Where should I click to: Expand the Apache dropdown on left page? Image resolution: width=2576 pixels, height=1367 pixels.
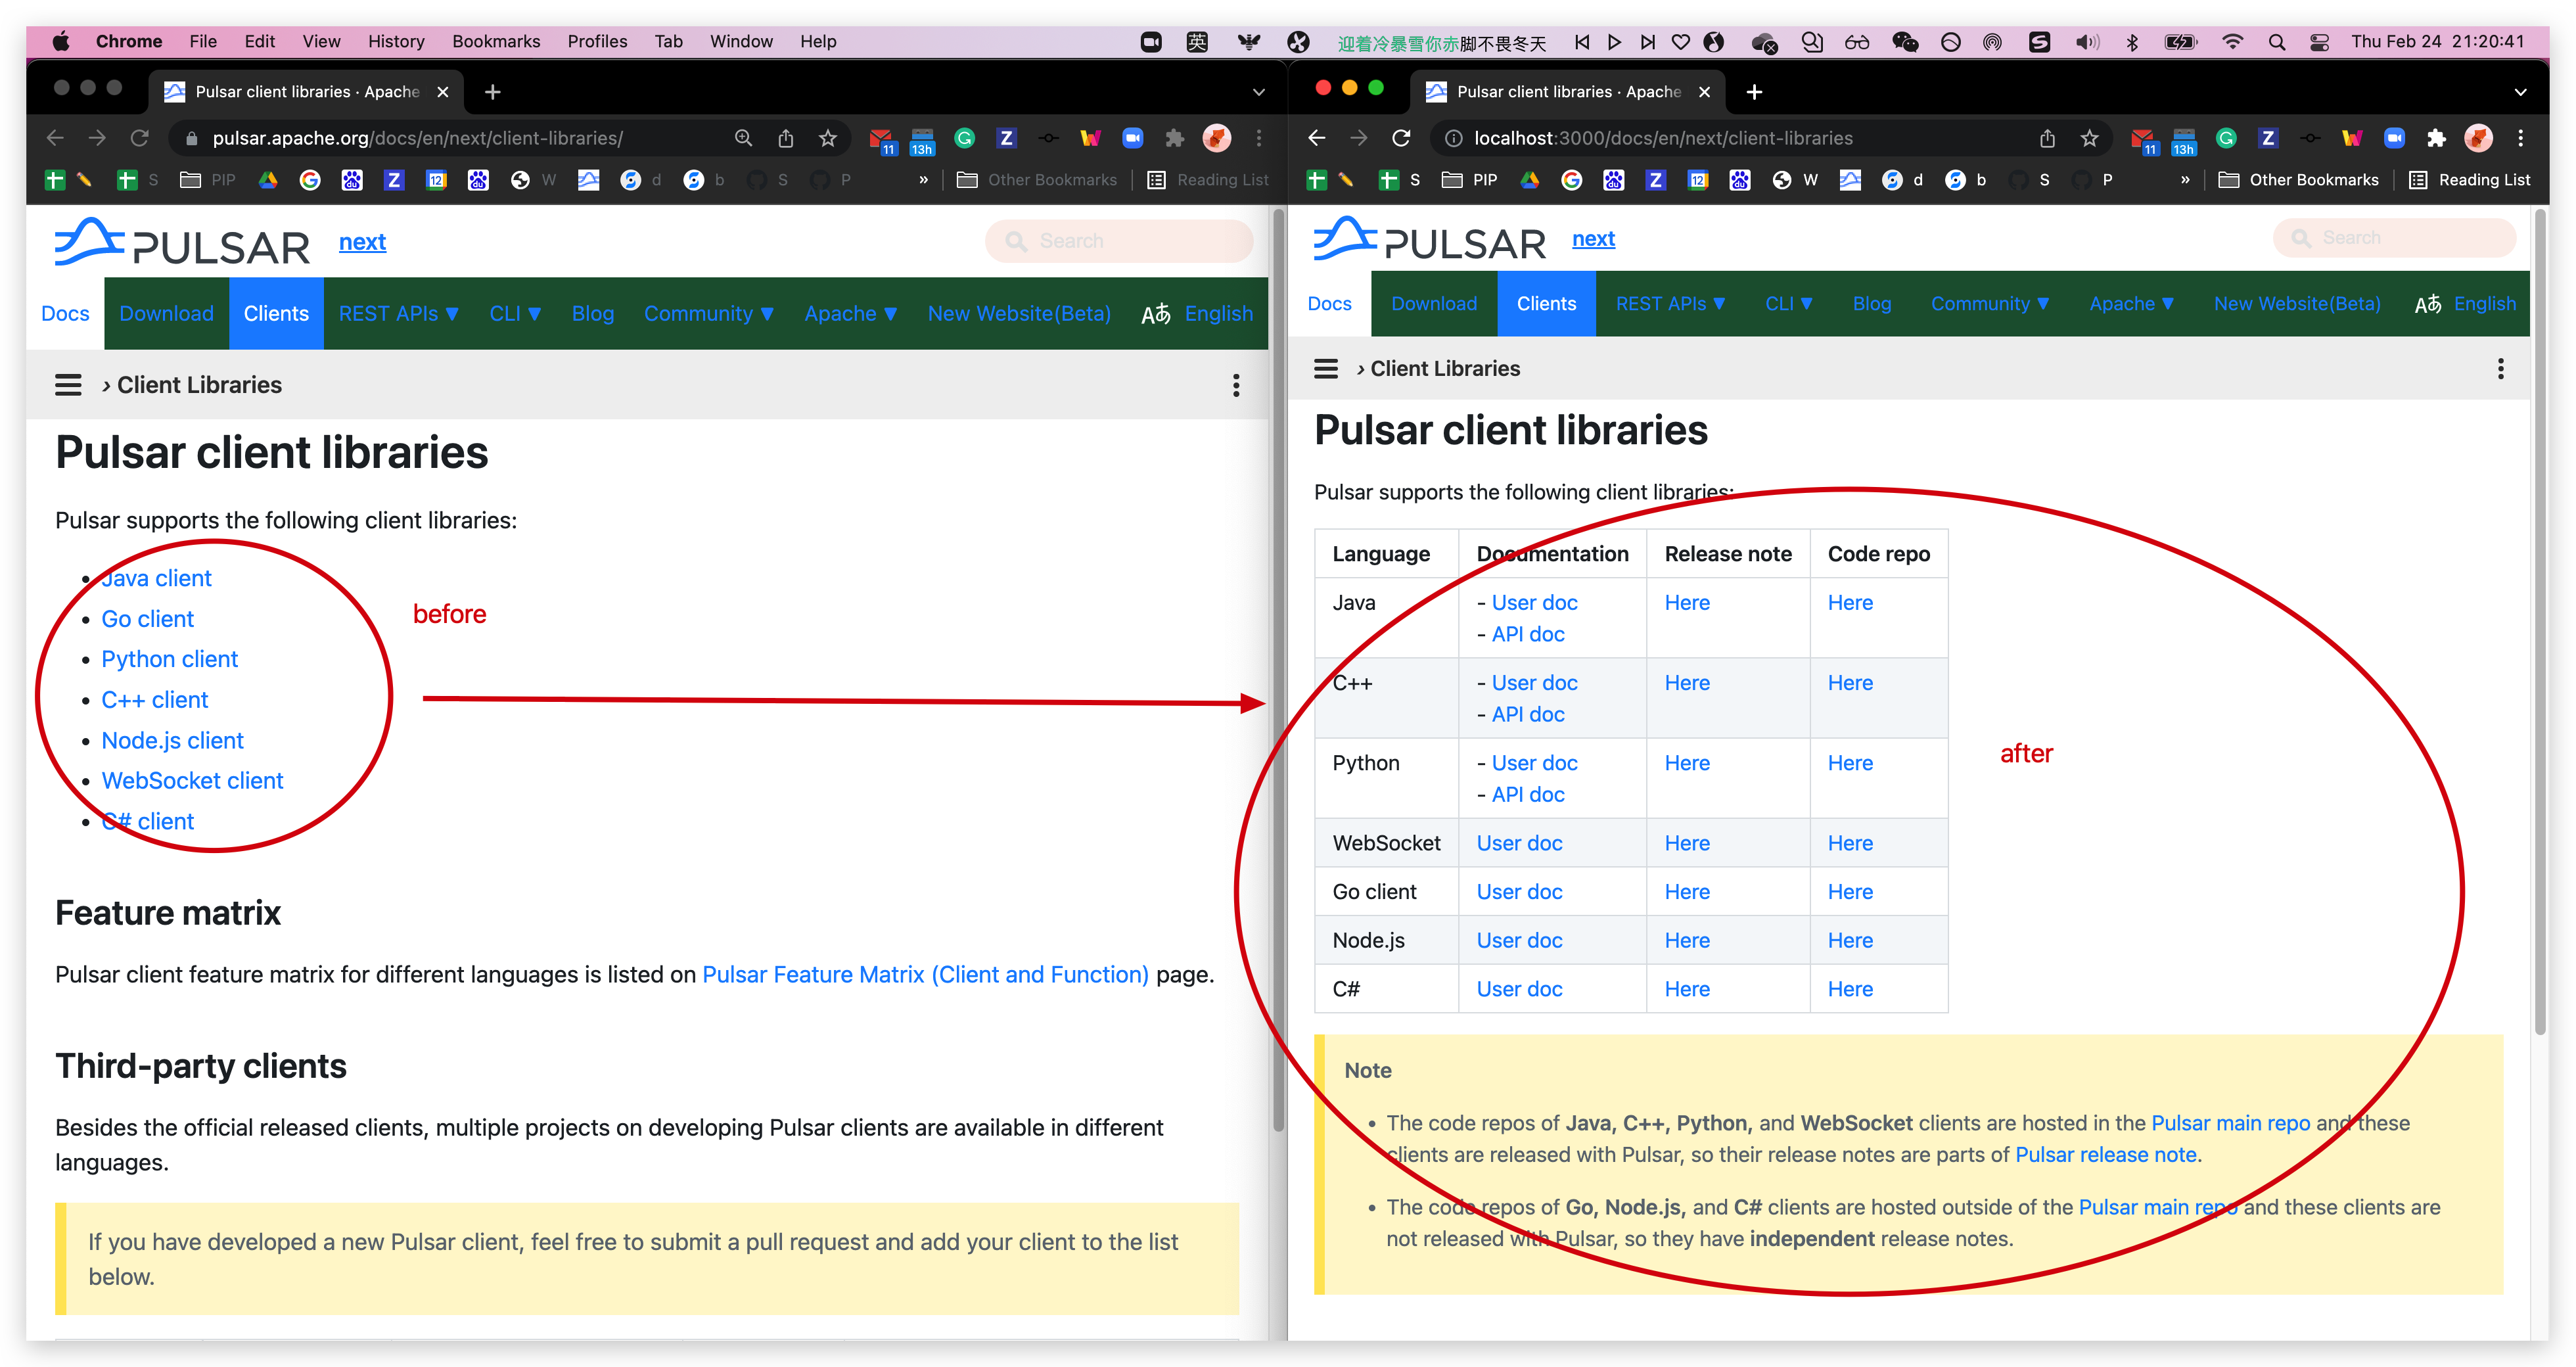[x=850, y=313]
